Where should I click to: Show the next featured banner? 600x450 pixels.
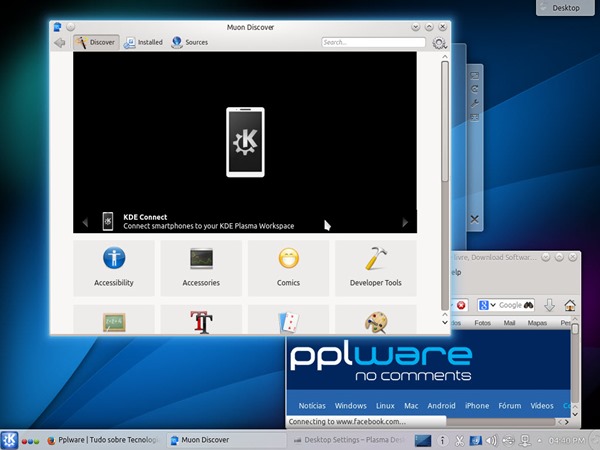[405, 222]
